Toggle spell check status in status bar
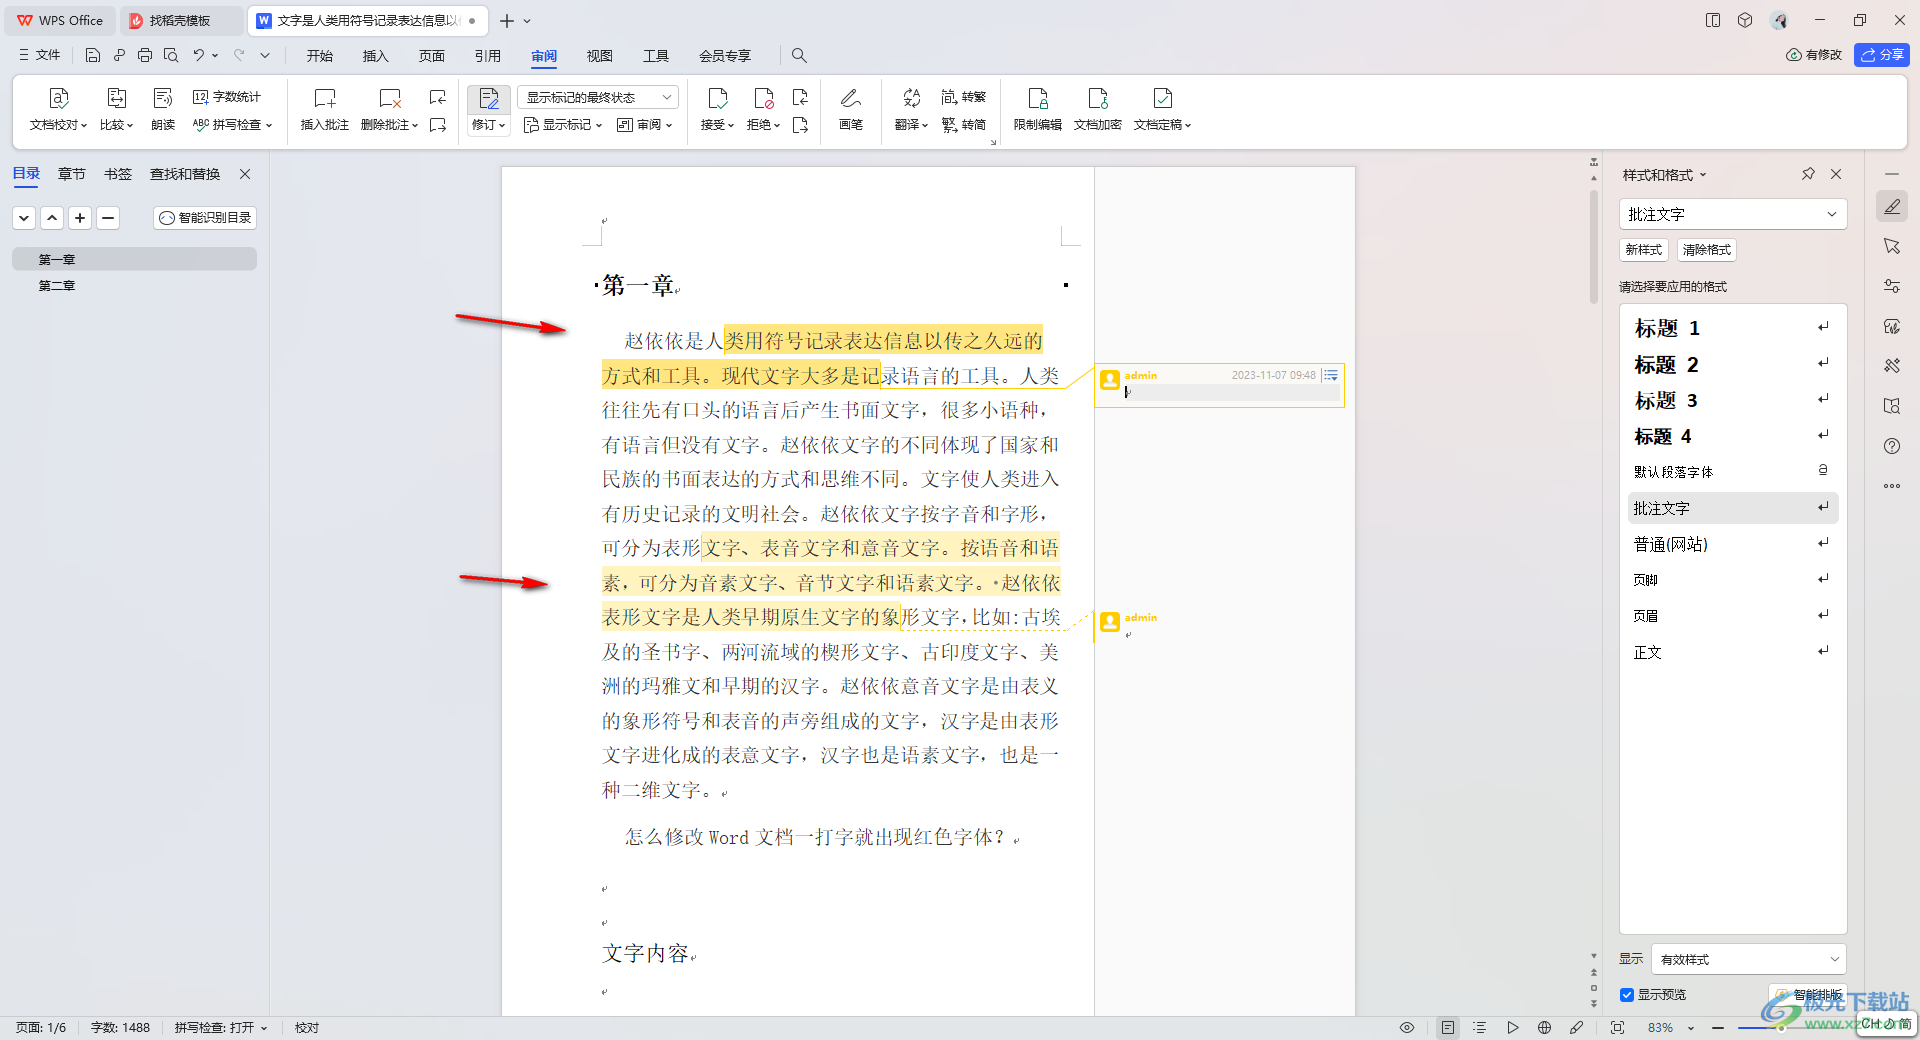 221,1027
